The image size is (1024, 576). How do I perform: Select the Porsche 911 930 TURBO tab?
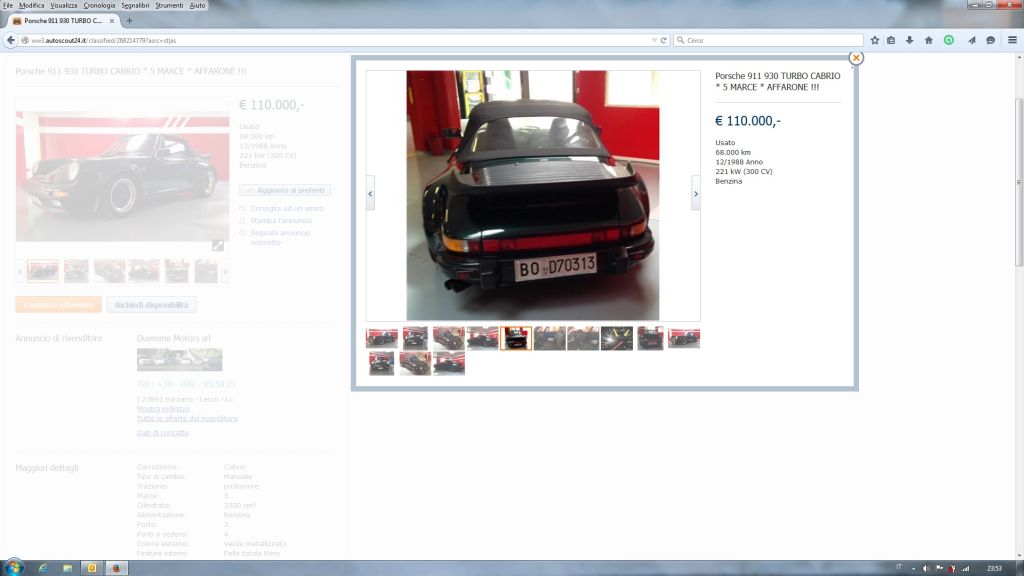[63, 21]
